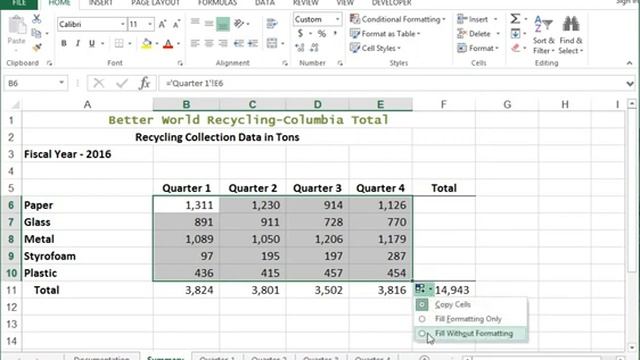The width and height of the screenshot is (640, 360).
Task: Select the Fill Formatting Only option
Action: 471,319
